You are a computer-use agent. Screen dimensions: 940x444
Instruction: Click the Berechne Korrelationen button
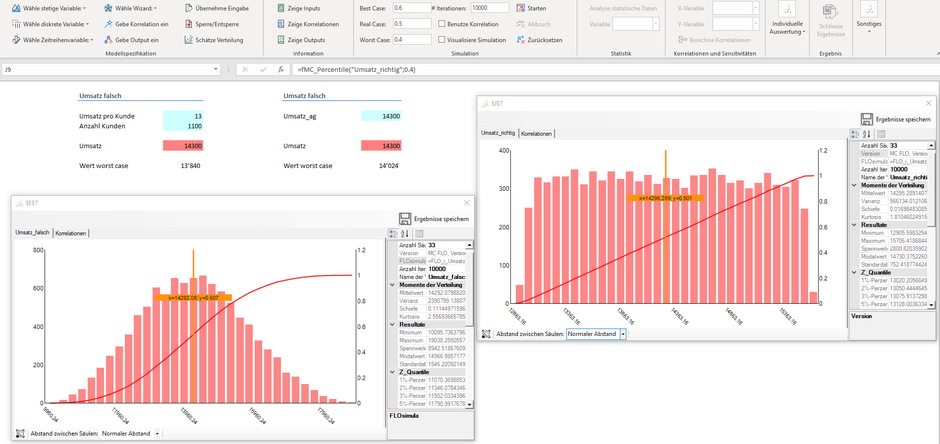pos(714,40)
